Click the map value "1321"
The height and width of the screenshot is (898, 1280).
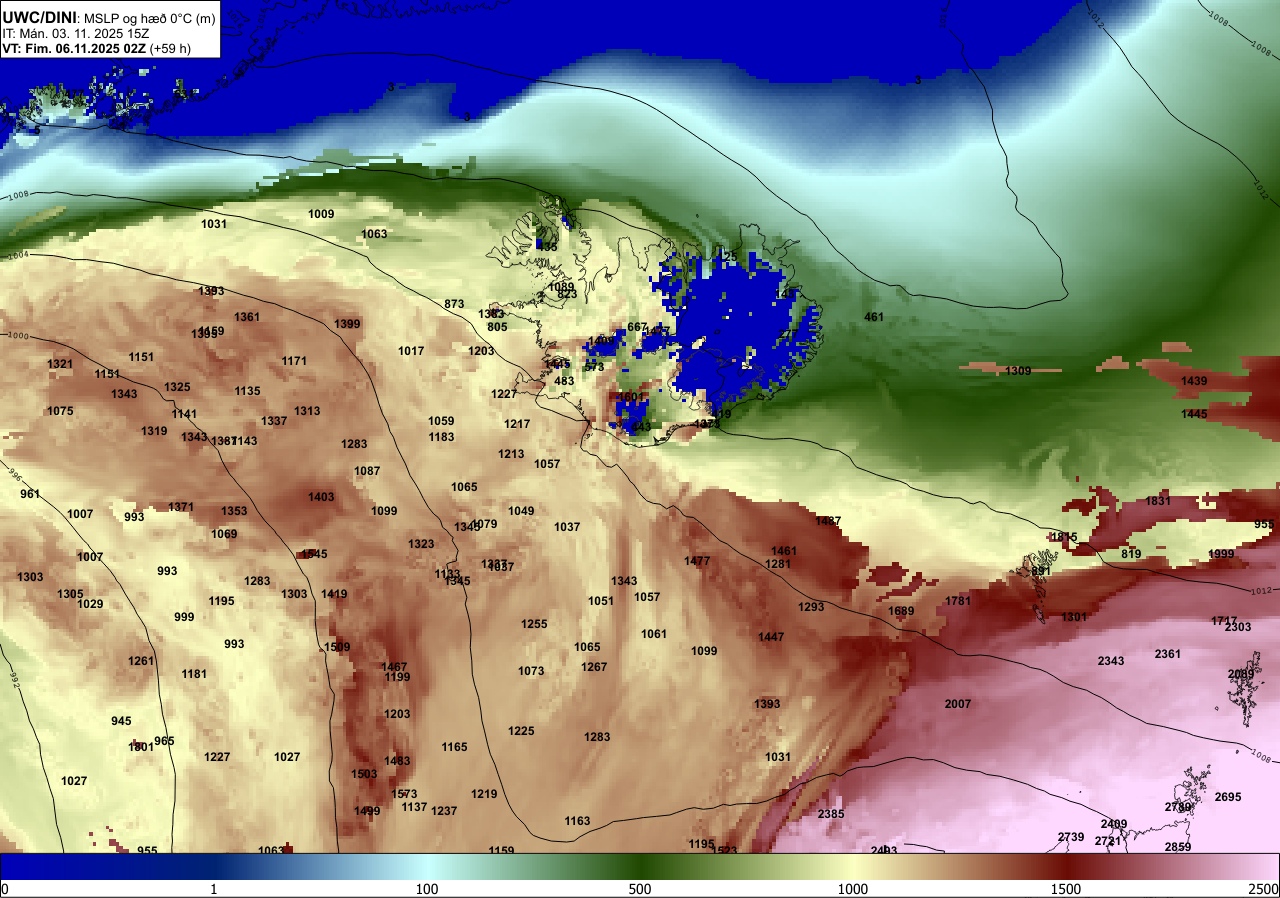click(x=60, y=364)
